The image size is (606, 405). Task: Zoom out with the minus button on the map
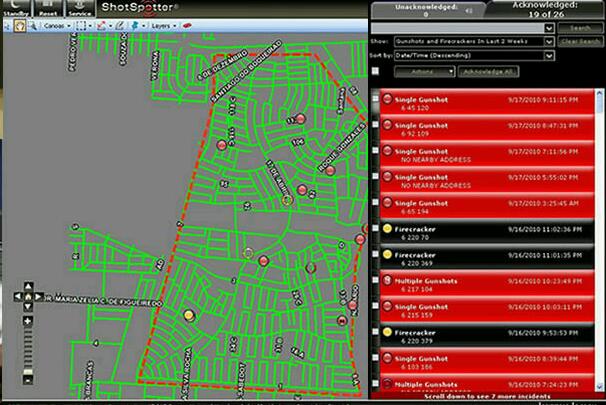(x=28, y=380)
